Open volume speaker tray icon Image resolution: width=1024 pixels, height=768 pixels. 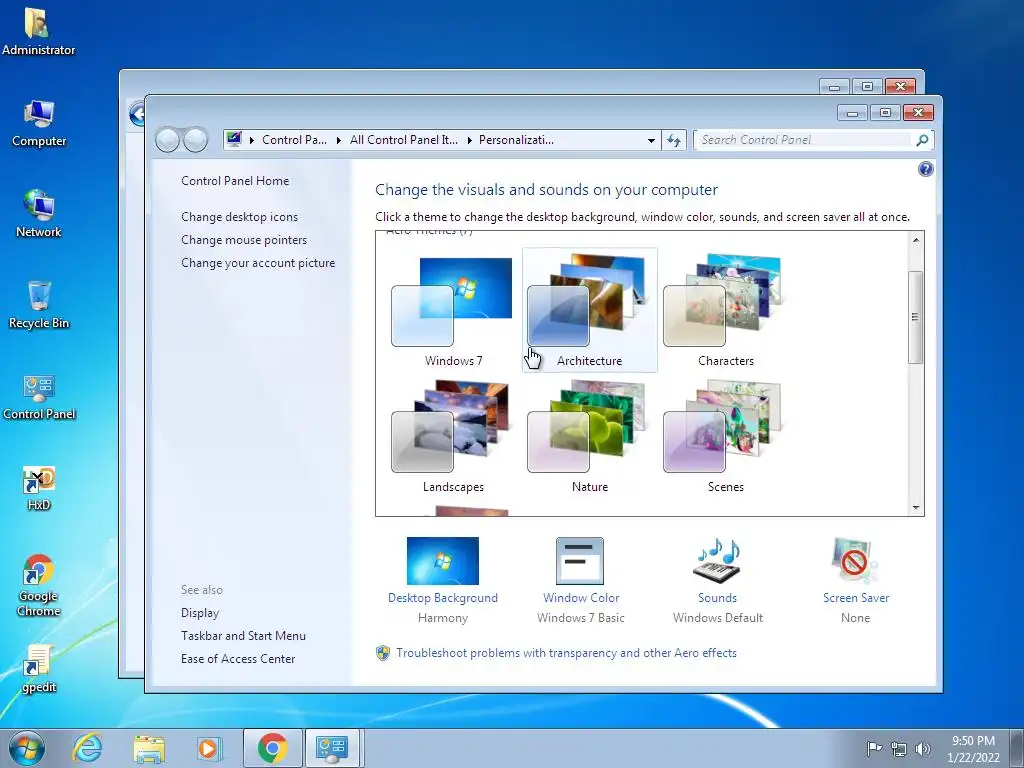click(923, 749)
